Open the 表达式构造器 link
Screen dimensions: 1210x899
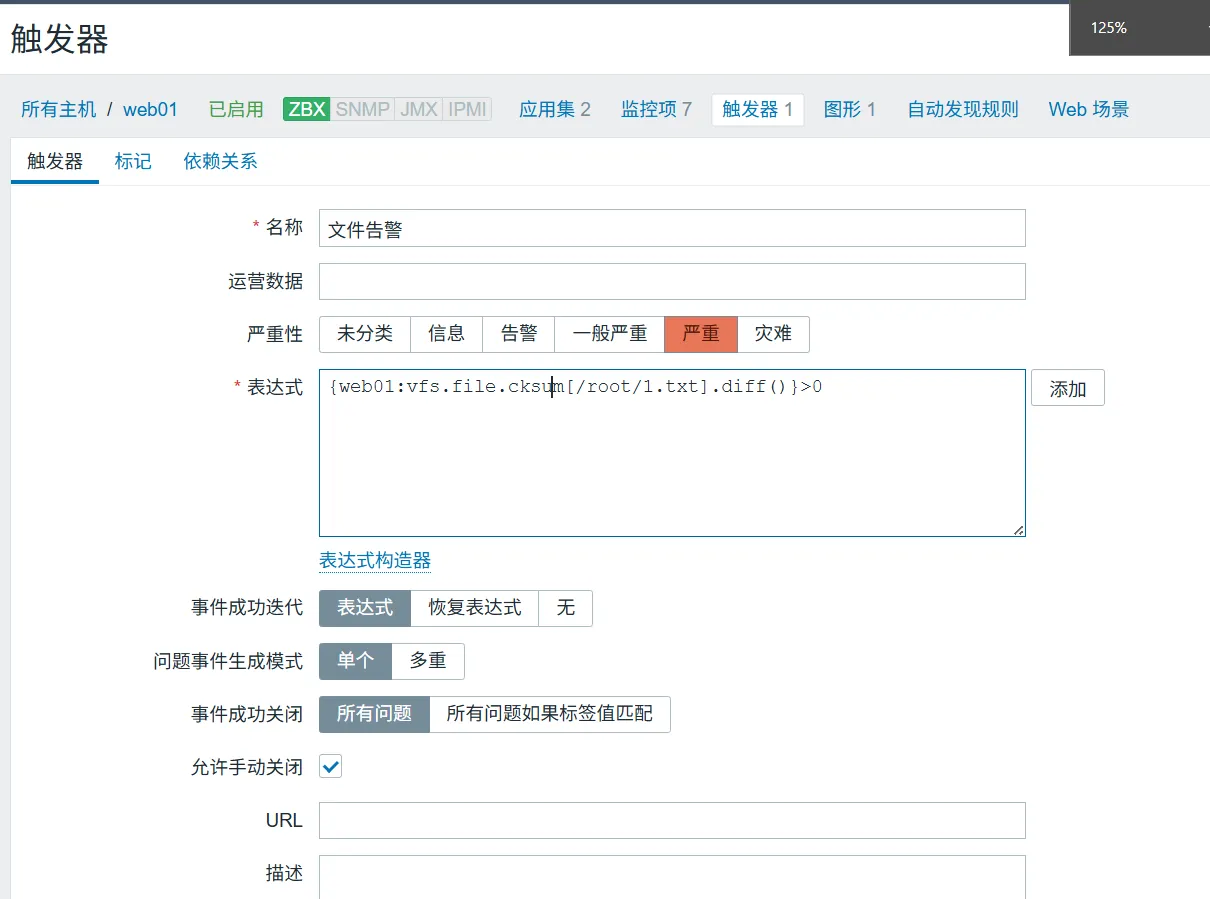pos(375,560)
